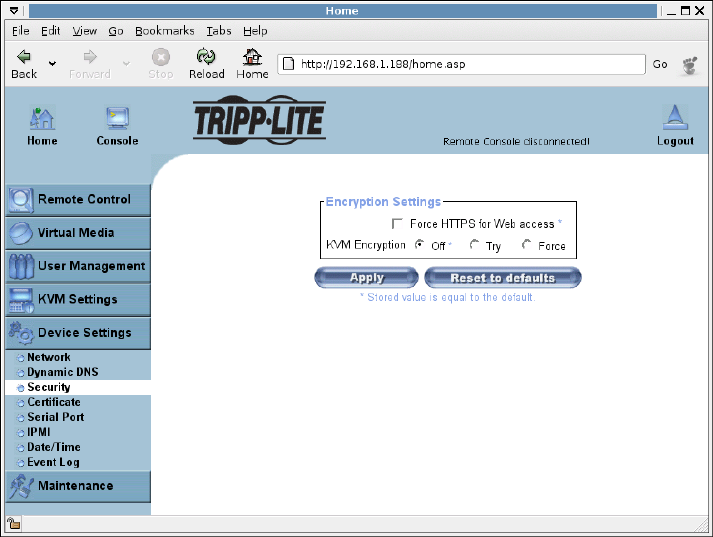The height and width of the screenshot is (537, 713).
Task: Click the Back arrow toolbar icon
Action: 24,56
